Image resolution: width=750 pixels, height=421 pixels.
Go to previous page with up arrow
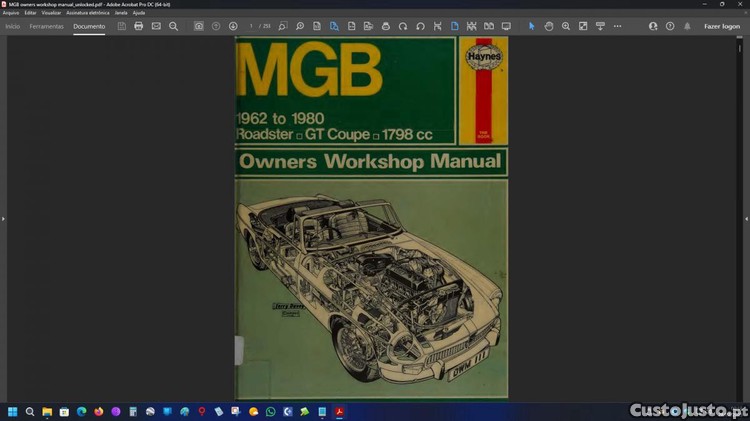pyautogui.click(x=216, y=26)
